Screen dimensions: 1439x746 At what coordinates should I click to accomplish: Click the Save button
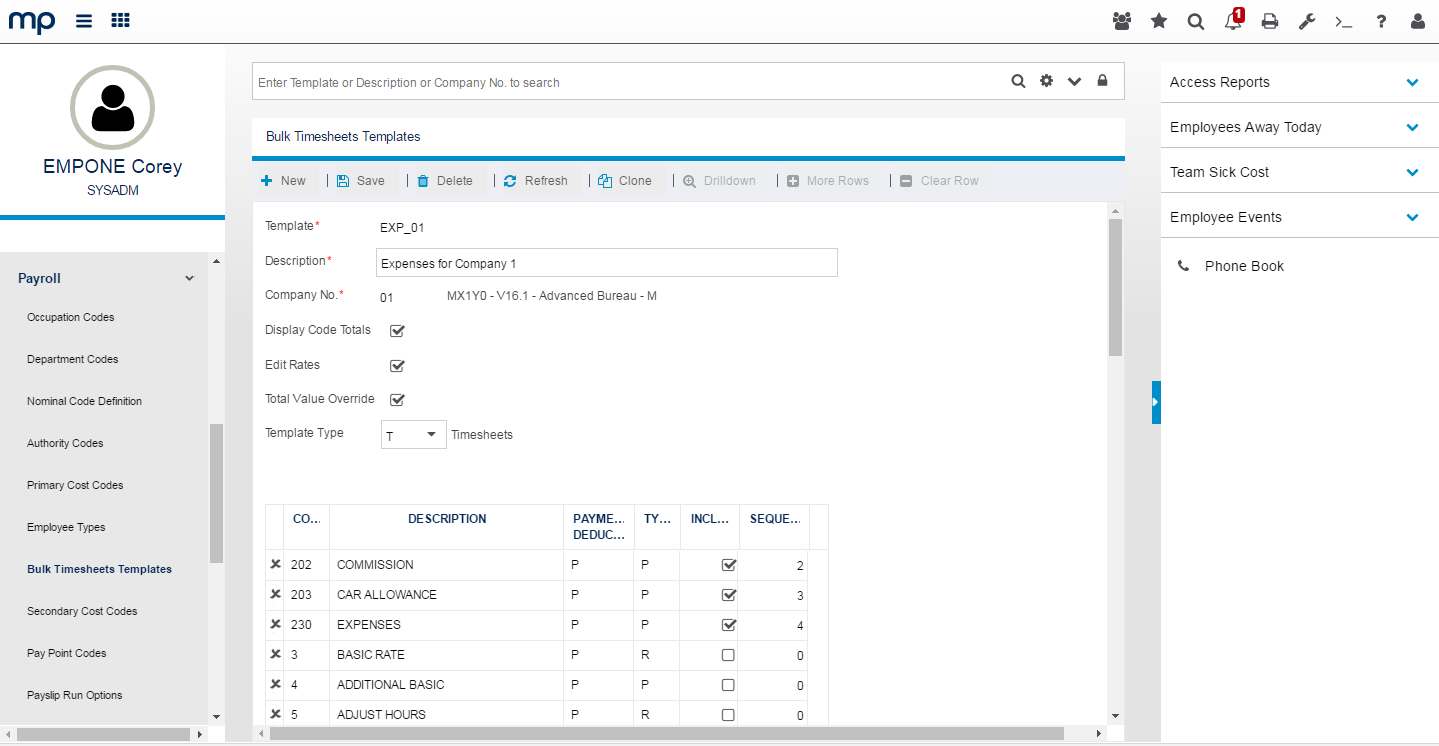click(361, 181)
